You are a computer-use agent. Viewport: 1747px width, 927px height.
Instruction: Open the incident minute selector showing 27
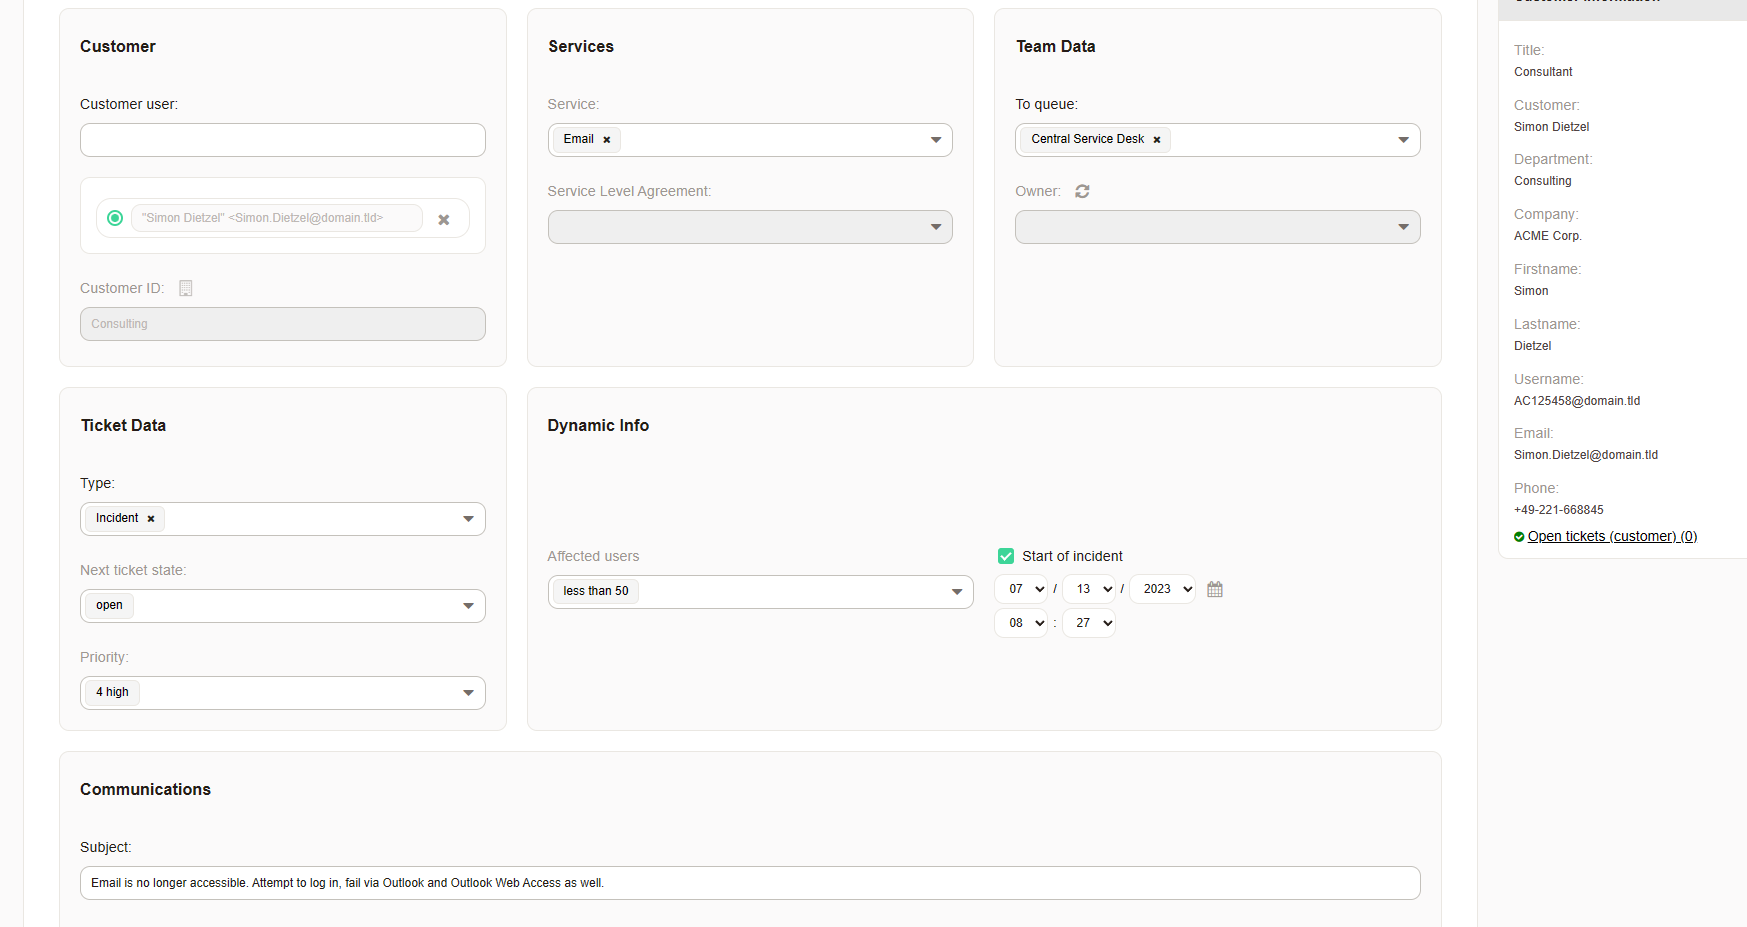coord(1089,623)
